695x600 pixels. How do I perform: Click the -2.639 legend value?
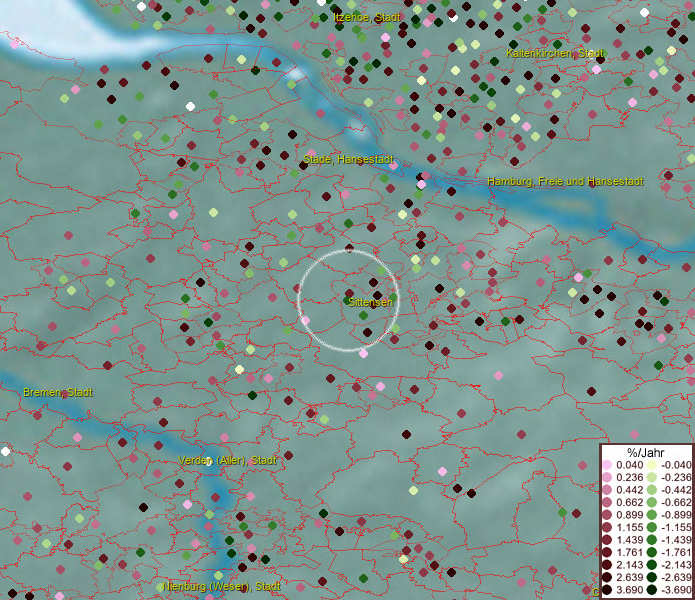[x=676, y=577]
